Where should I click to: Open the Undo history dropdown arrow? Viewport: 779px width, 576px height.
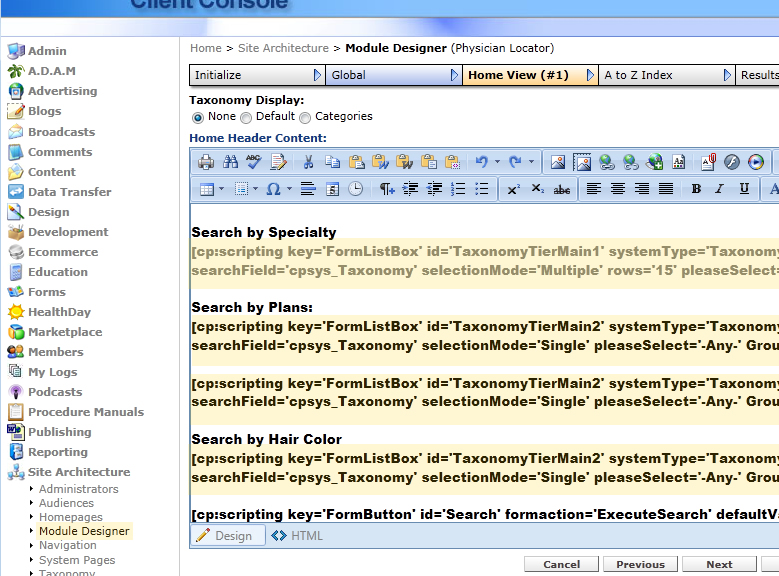point(497,162)
